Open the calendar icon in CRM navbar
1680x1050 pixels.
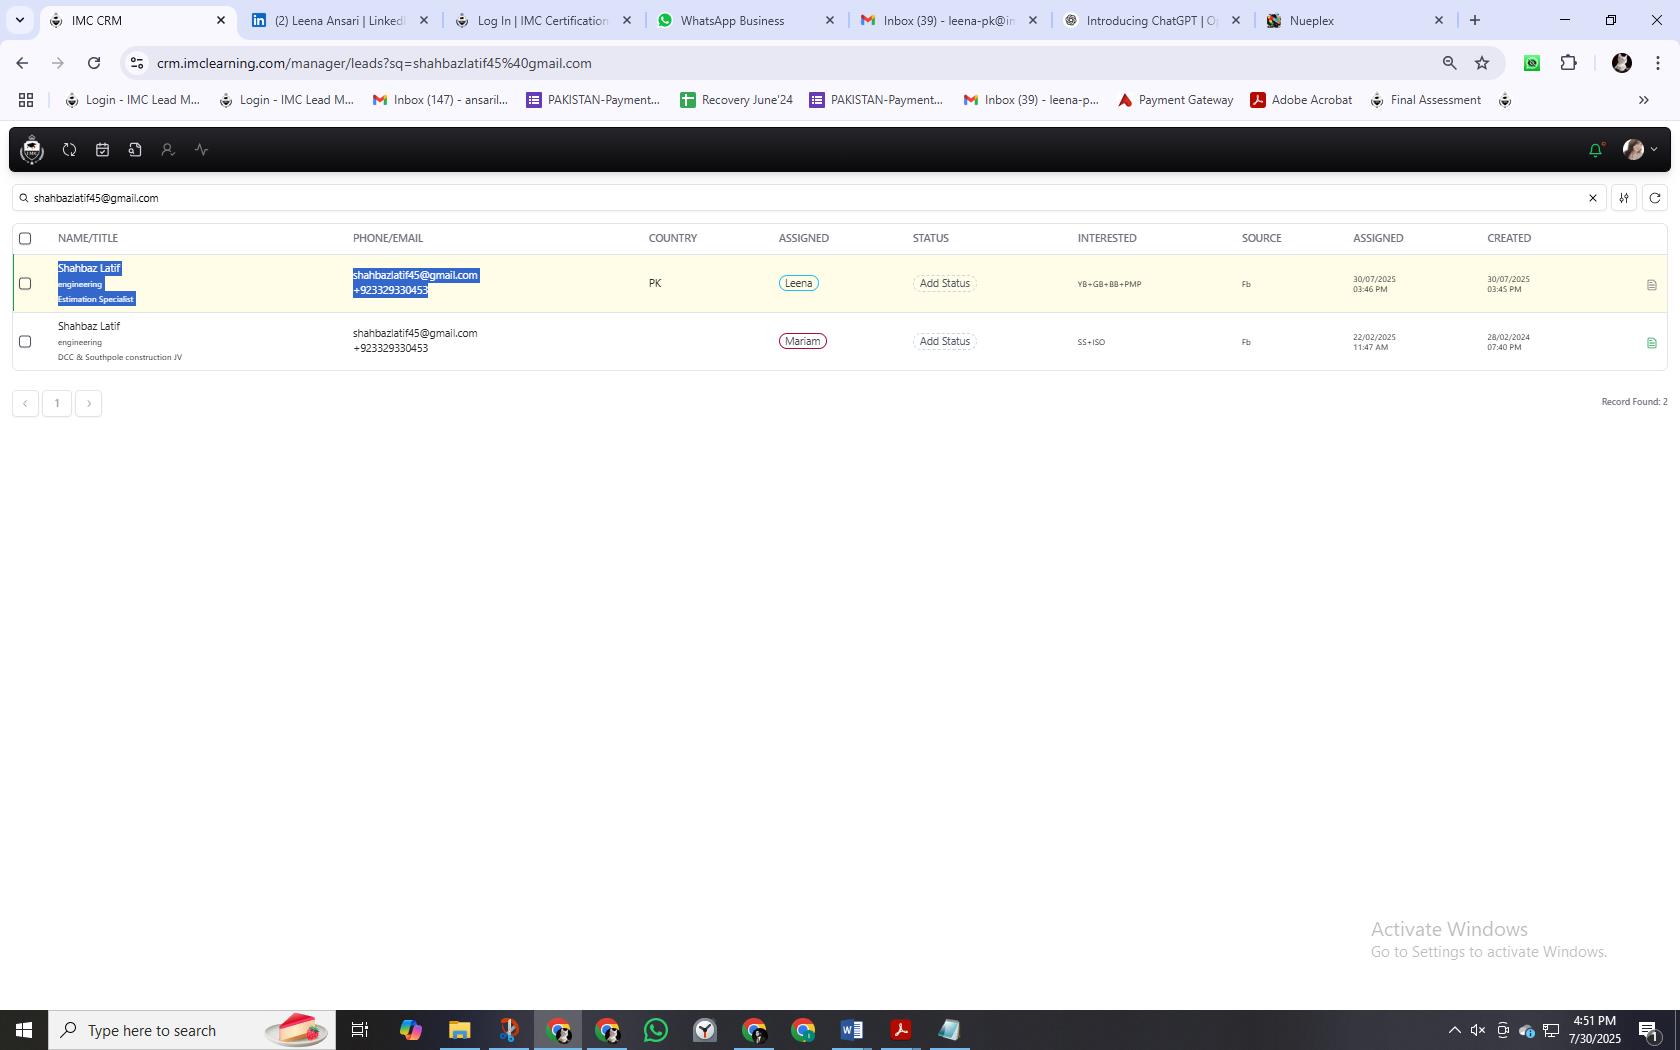(102, 149)
